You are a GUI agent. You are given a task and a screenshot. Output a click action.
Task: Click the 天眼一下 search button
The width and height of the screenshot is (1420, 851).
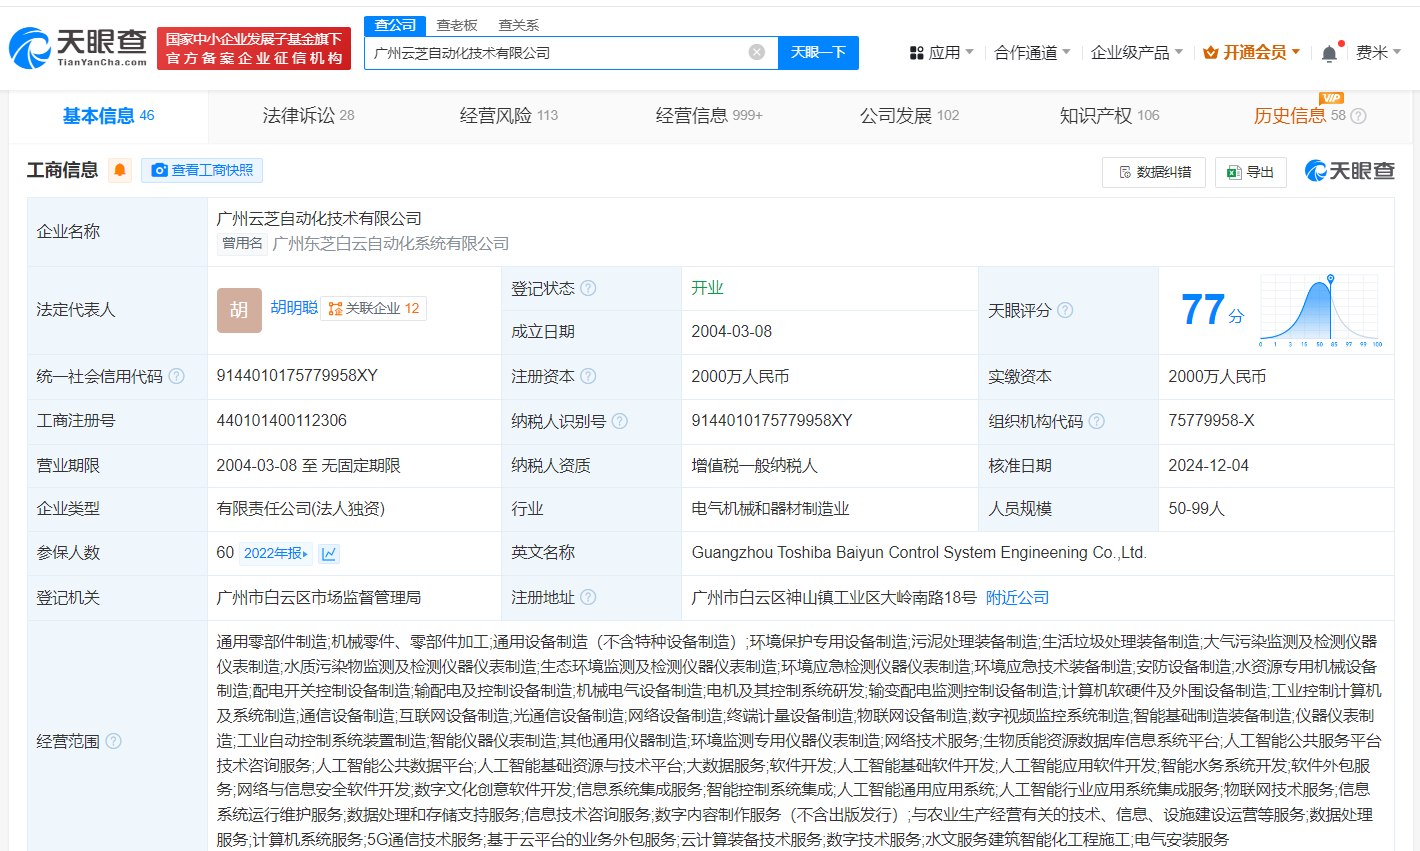818,52
